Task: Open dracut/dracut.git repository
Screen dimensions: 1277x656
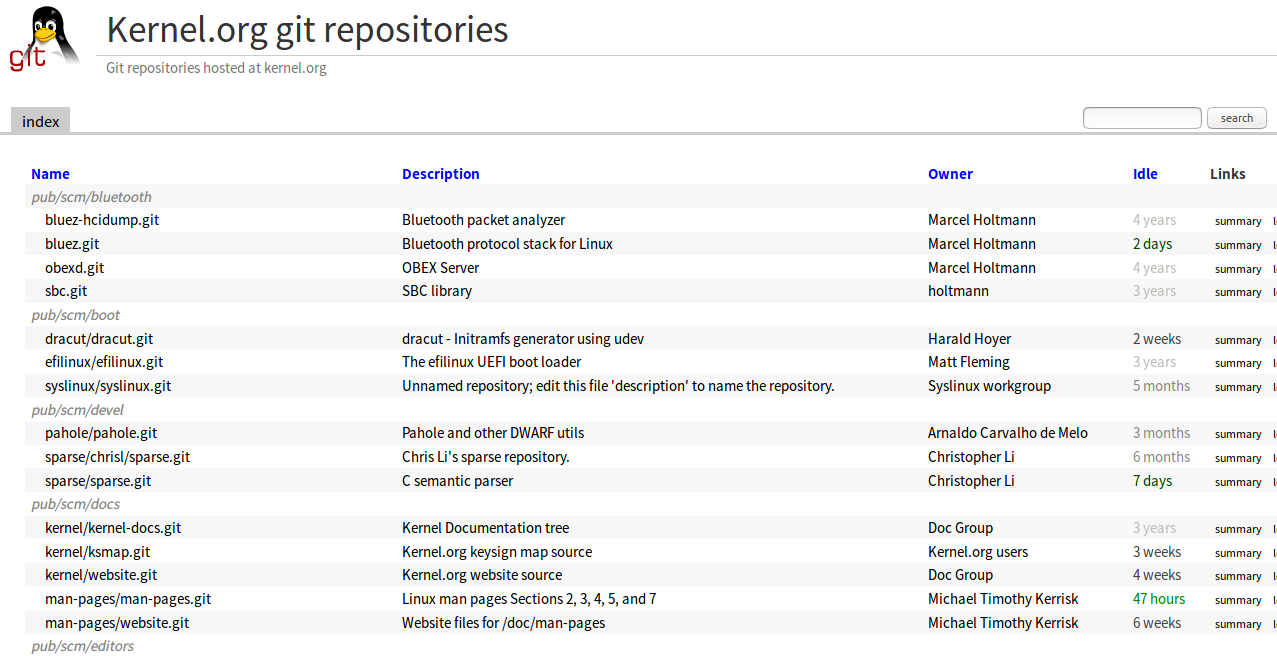Action: click(x=99, y=339)
